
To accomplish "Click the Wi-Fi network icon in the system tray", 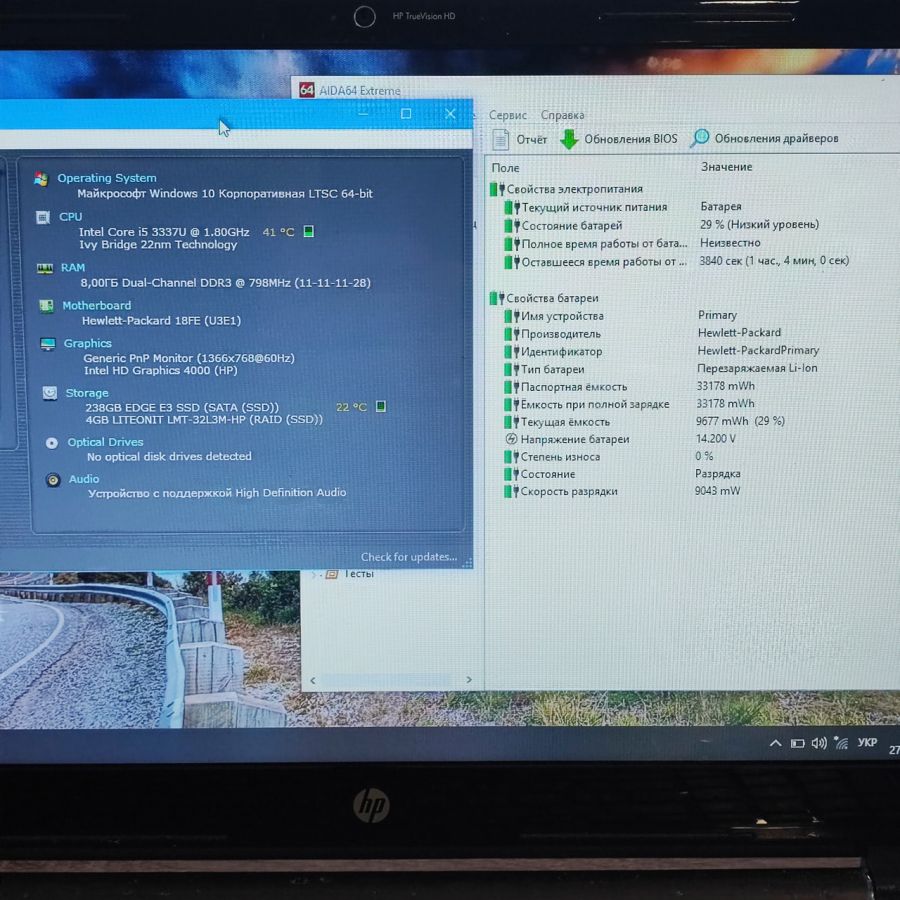I will [x=841, y=743].
